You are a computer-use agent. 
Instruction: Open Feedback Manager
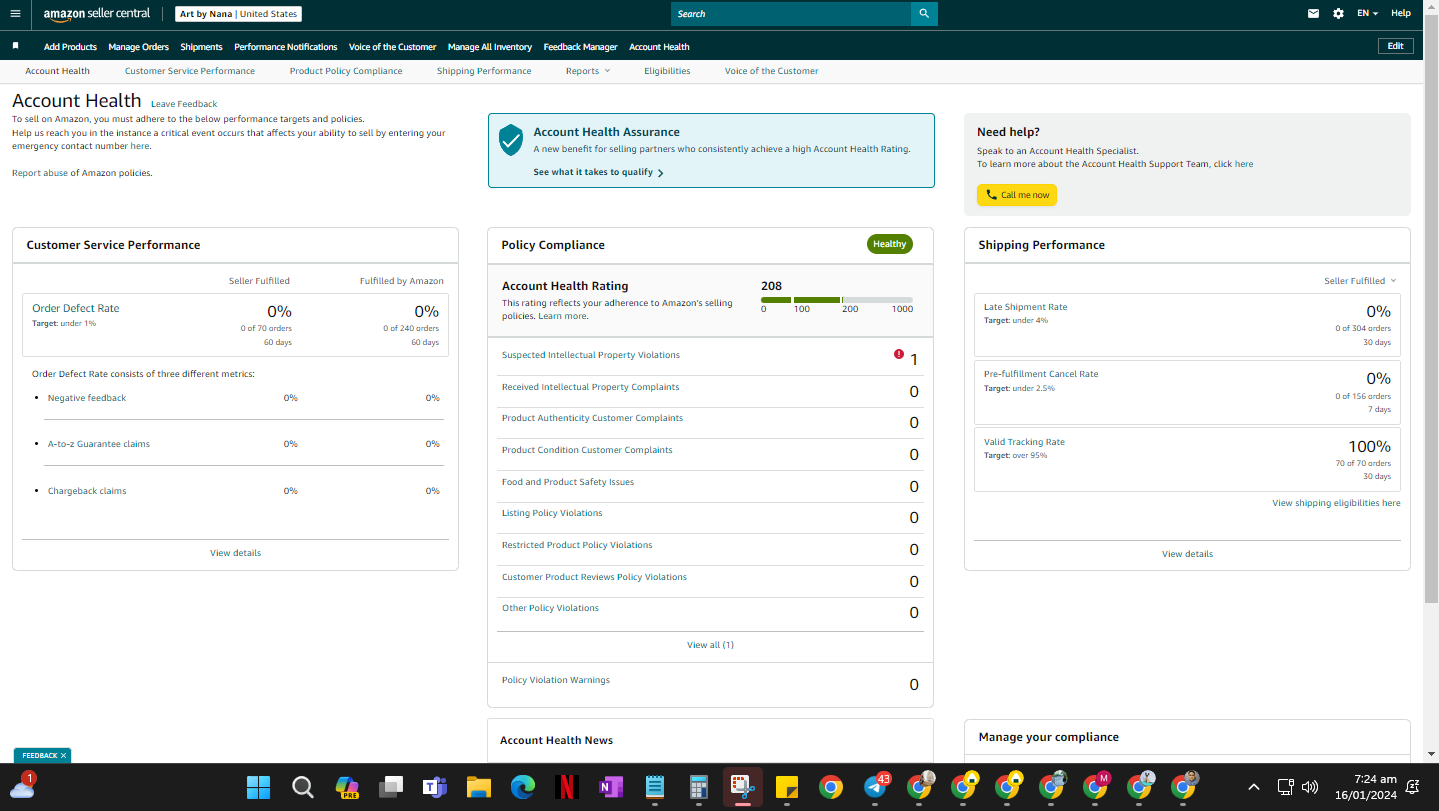[580, 47]
